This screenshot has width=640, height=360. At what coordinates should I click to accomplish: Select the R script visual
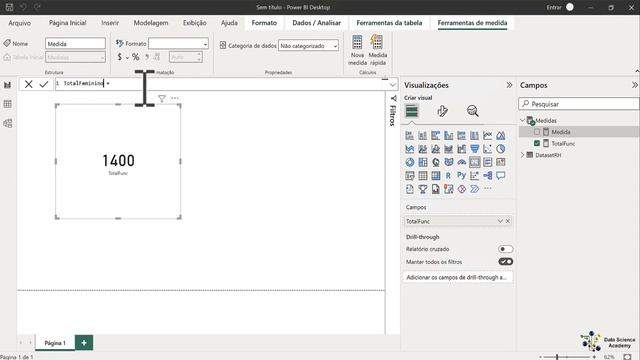(x=448, y=176)
